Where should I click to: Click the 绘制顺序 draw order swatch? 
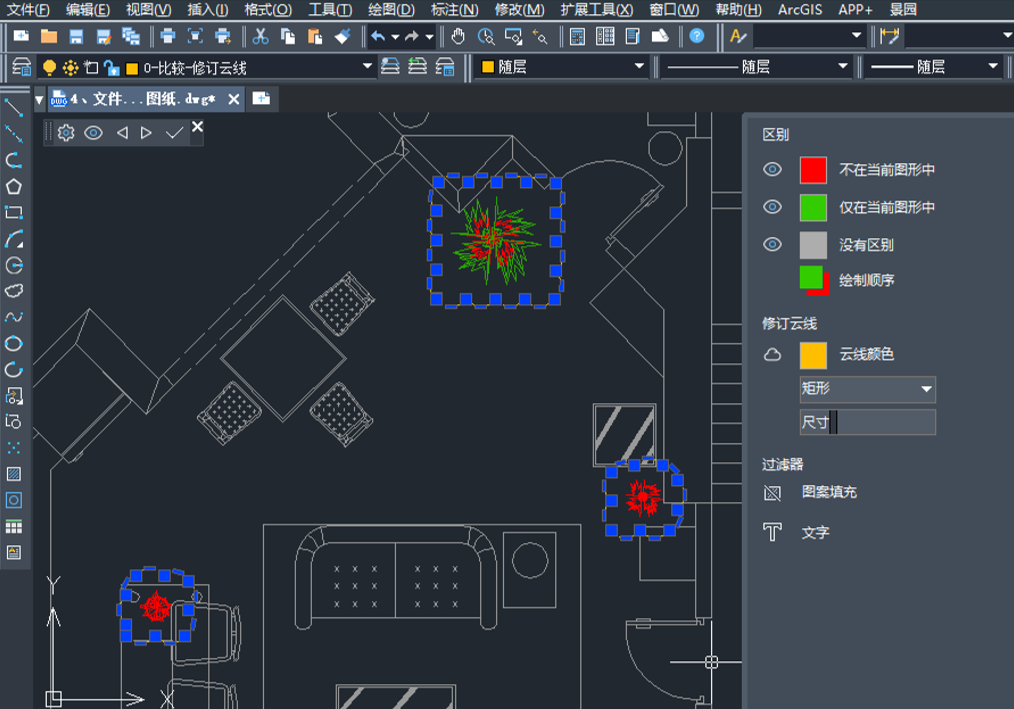[814, 281]
